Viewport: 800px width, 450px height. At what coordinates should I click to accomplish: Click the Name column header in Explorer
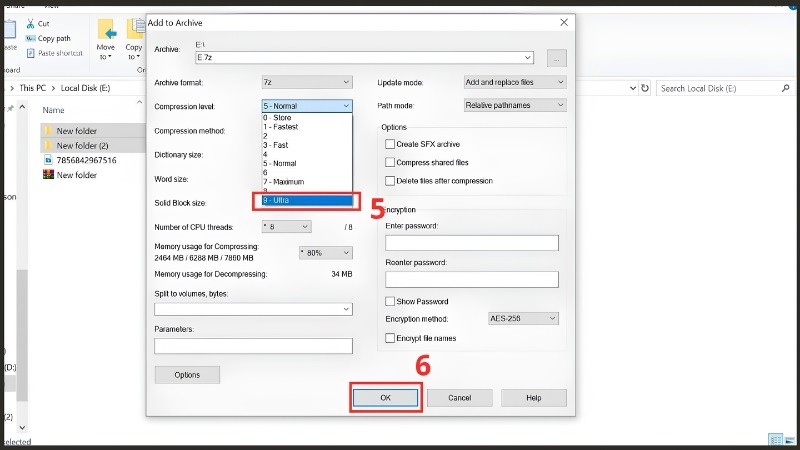point(53,110)
